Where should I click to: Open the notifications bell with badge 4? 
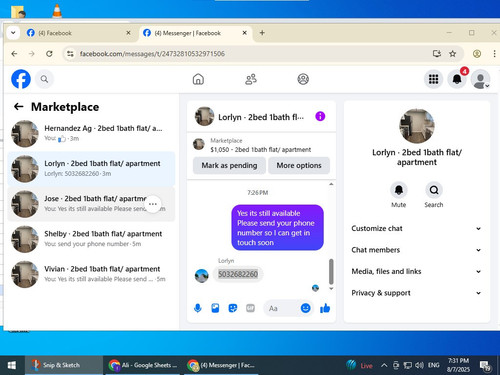[457, 79]
